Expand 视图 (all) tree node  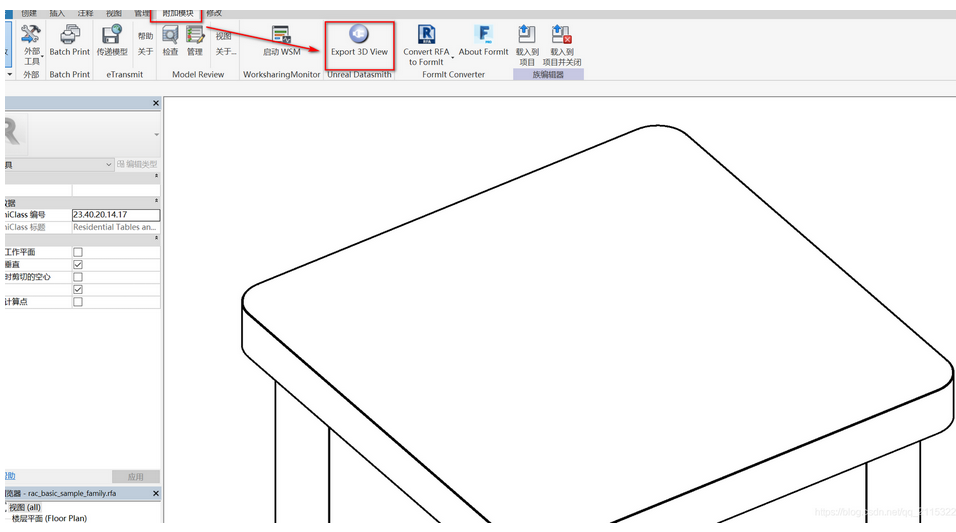tap(7, 507)
